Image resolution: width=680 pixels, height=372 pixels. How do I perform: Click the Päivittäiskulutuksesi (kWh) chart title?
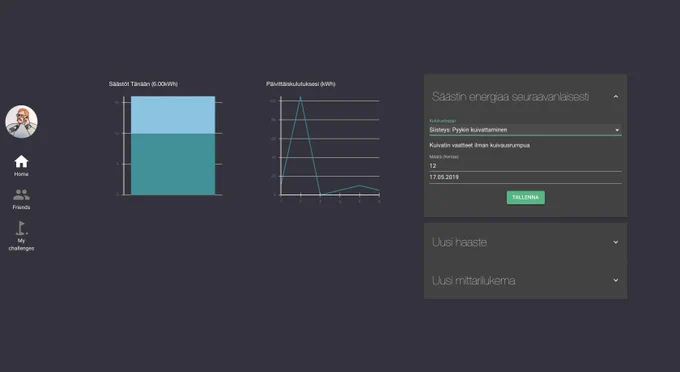tap(301, 84)
